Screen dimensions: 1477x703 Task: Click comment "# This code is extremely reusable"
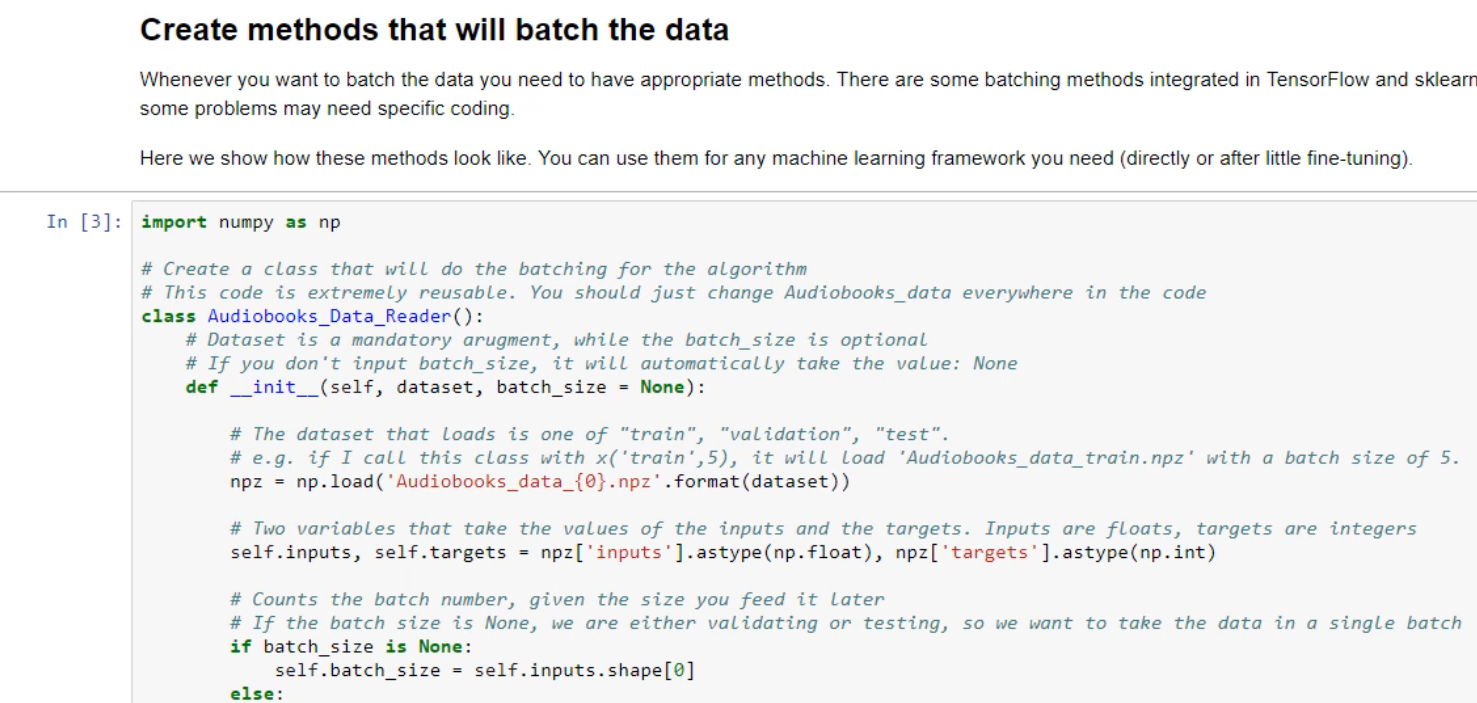(673, 293)
